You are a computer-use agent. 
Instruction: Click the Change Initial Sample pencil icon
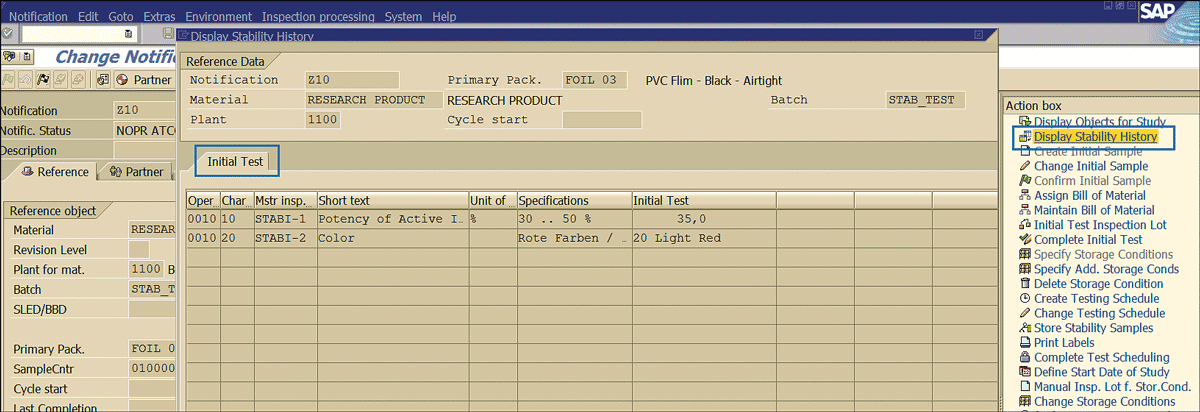pyautogui.click(x=1025, y=166)
